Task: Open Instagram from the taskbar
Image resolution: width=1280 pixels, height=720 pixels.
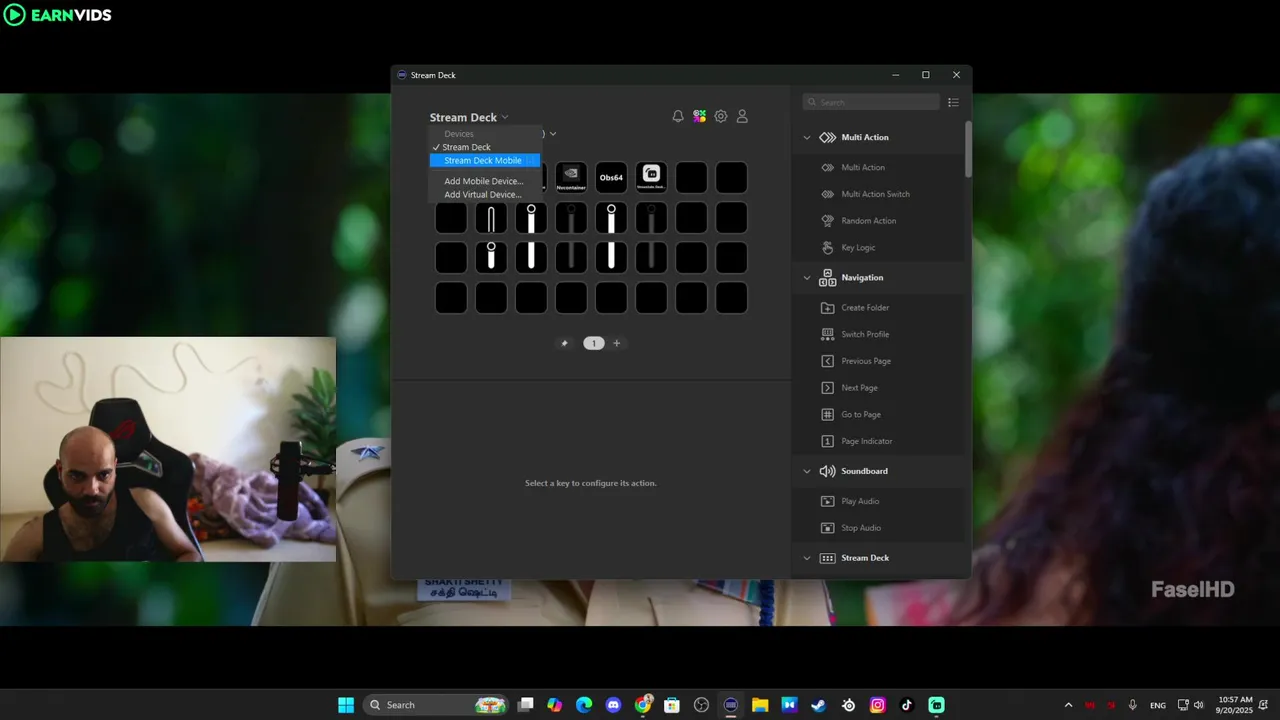Action: pos(877,705)
